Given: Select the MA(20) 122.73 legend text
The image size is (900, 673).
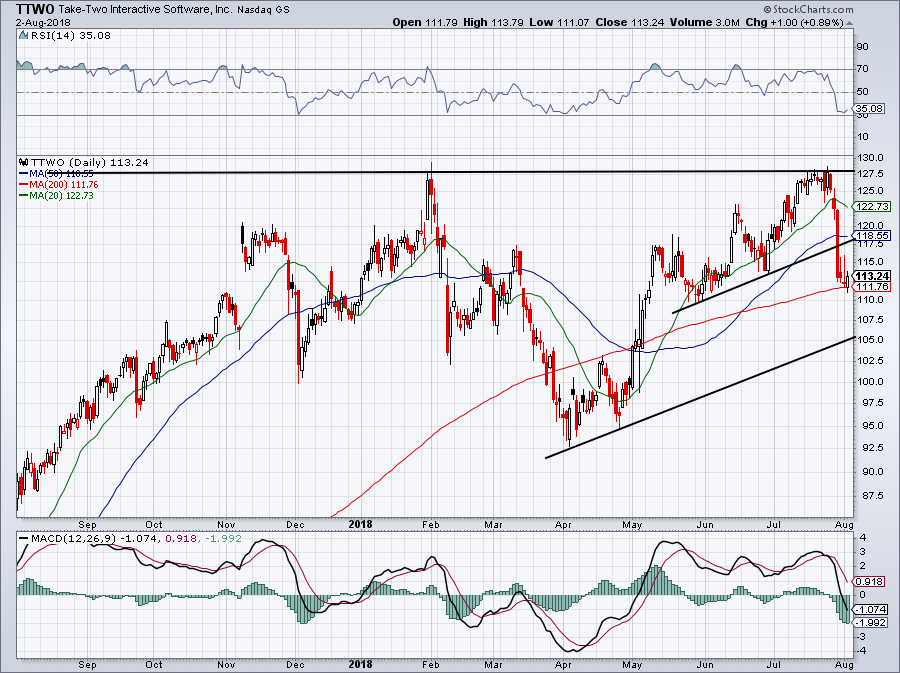Looking at the screenshot, I should [x=61, y=196].
